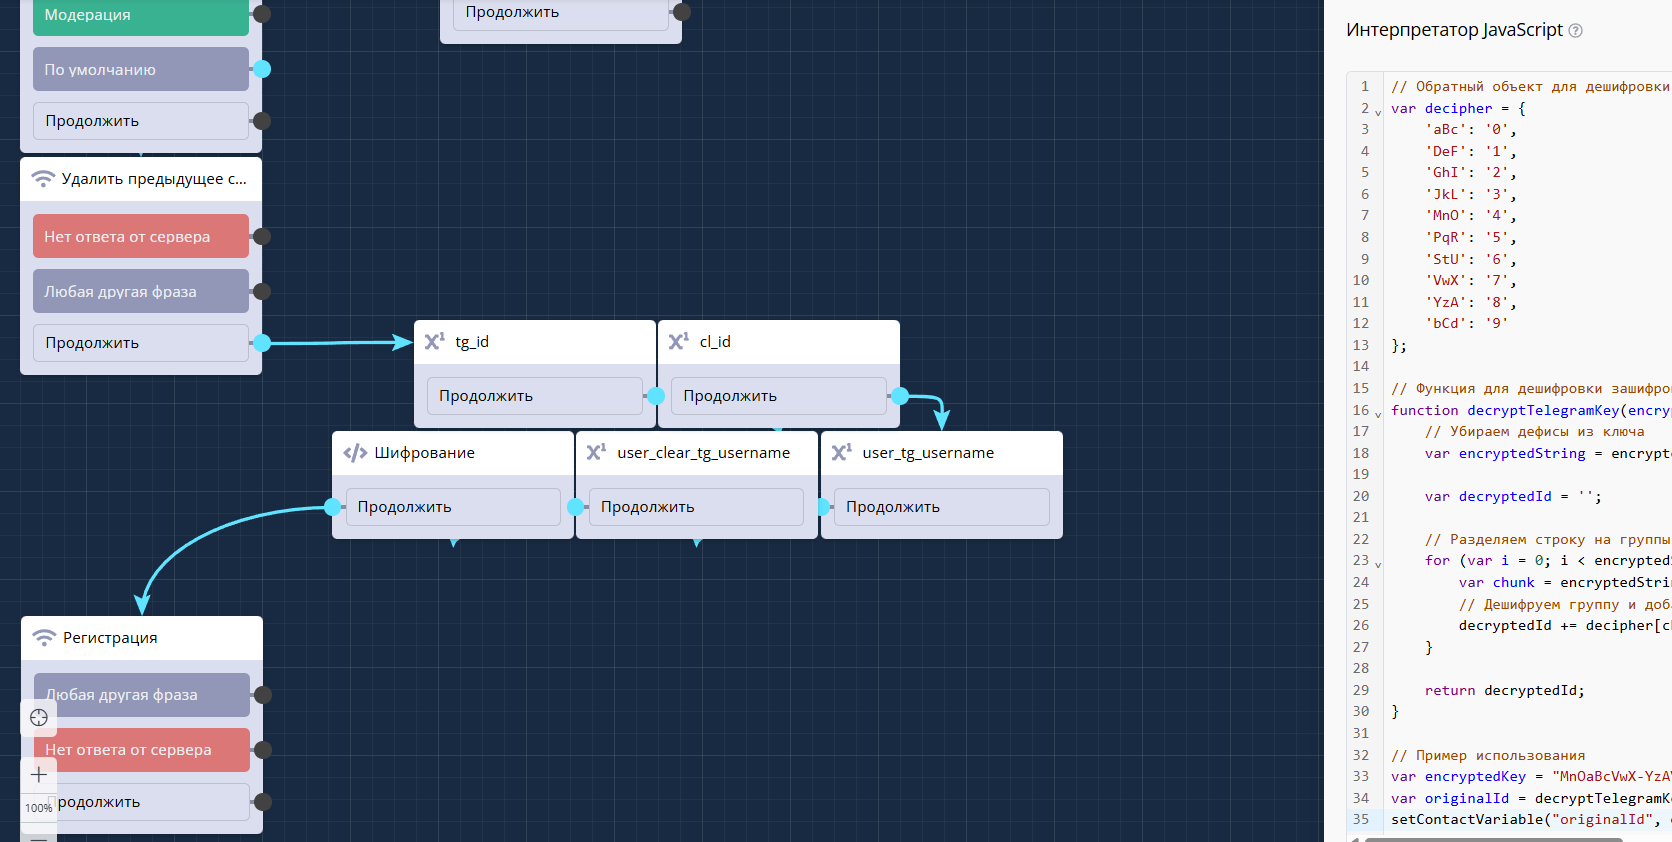Click the connector dot of По умолчанию

pyautogui.click(x=262, y=69)
